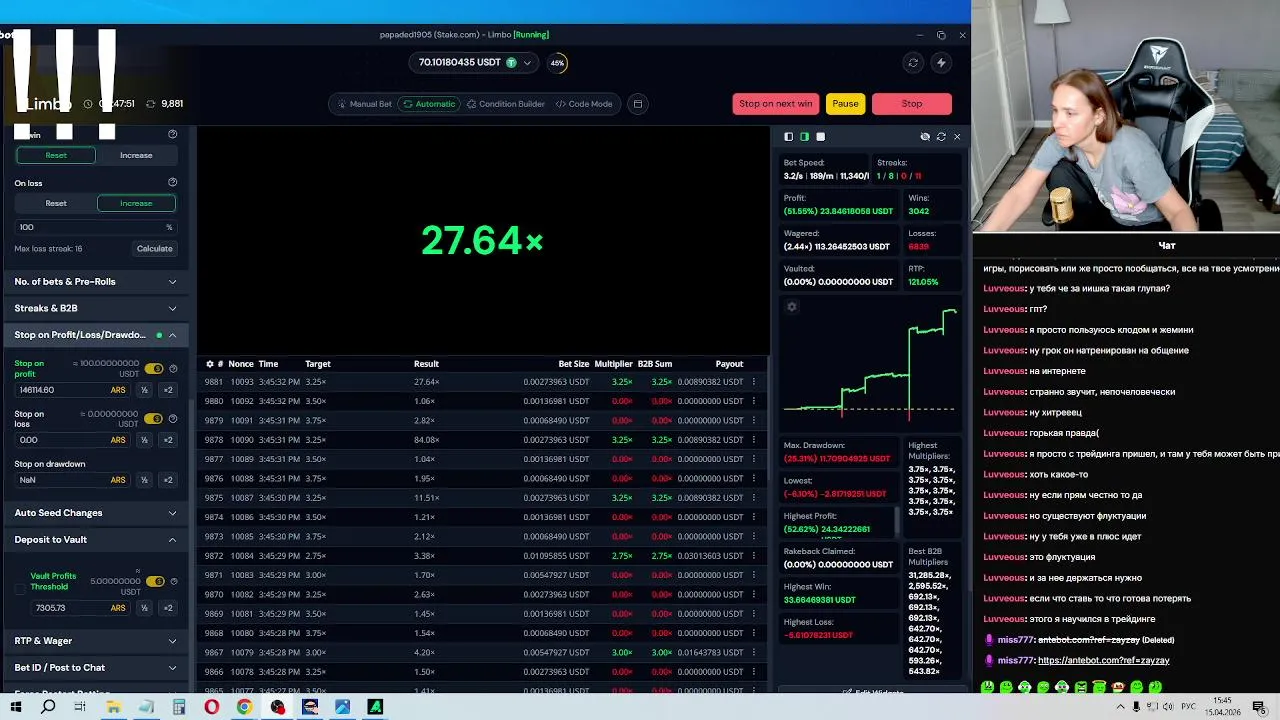Open Chrome from taskbar
1280x720 pixels.
244,707
